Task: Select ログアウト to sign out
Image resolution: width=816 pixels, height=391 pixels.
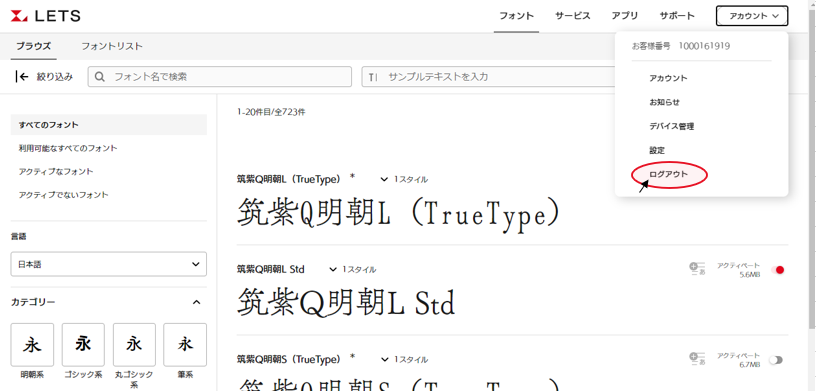Action: coord(669,174)
